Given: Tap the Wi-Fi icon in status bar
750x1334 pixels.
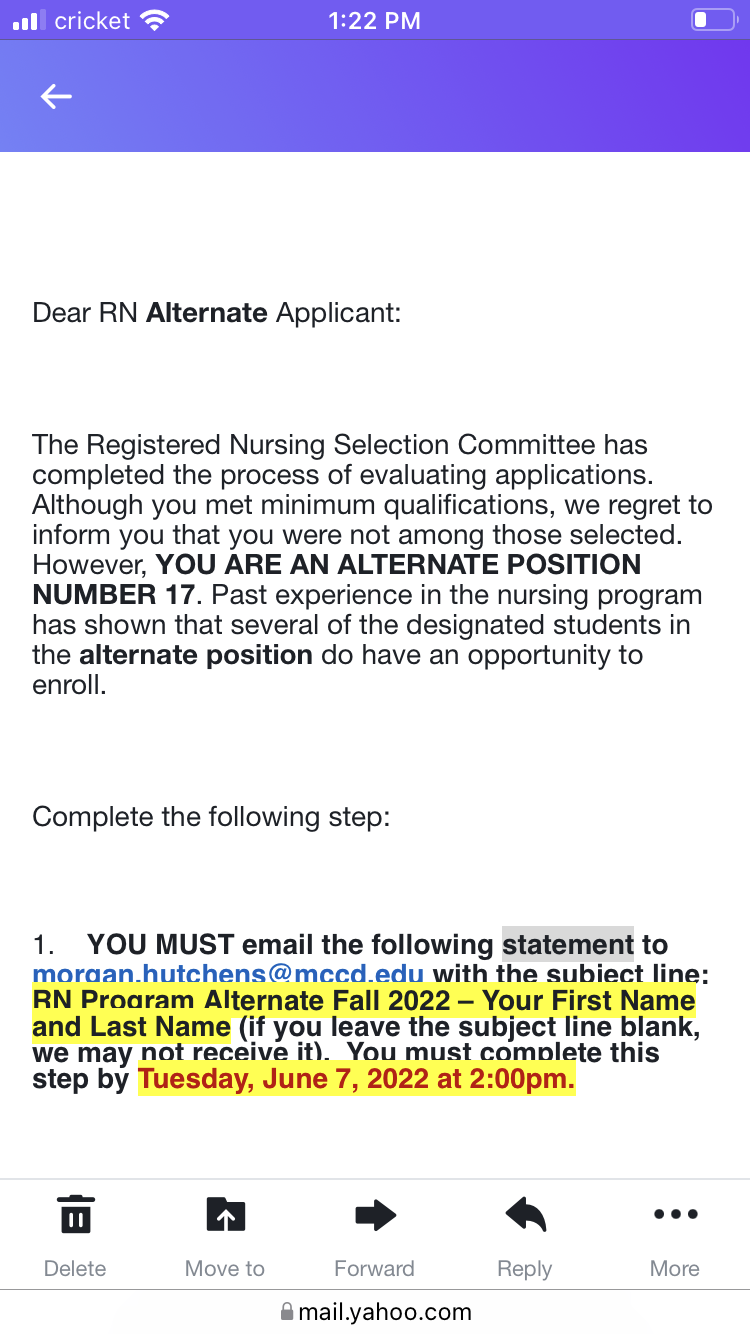Looking at the screenshot, I should (154, 20).
